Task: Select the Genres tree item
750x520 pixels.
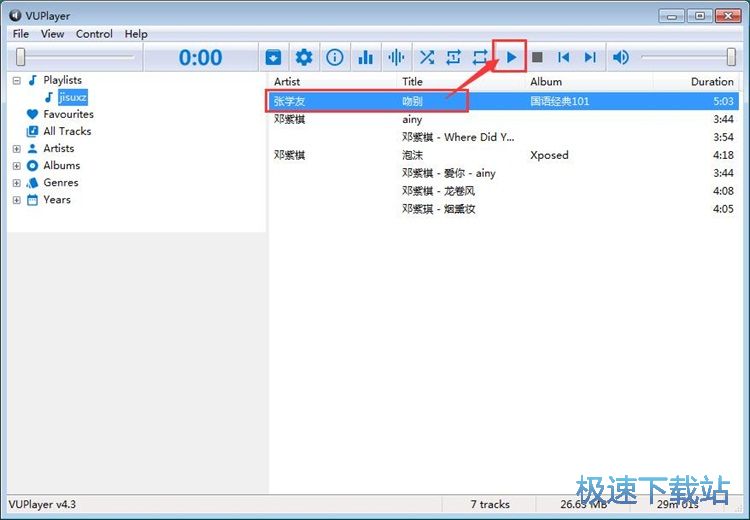Action: (x=61, y=183)
